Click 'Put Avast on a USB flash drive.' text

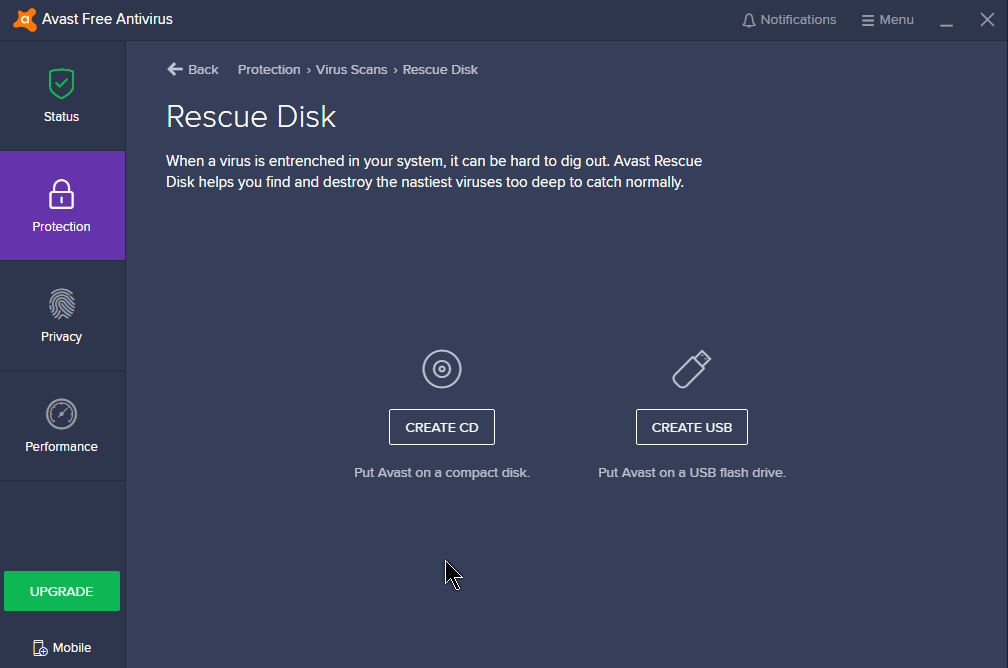coord(692,473)
